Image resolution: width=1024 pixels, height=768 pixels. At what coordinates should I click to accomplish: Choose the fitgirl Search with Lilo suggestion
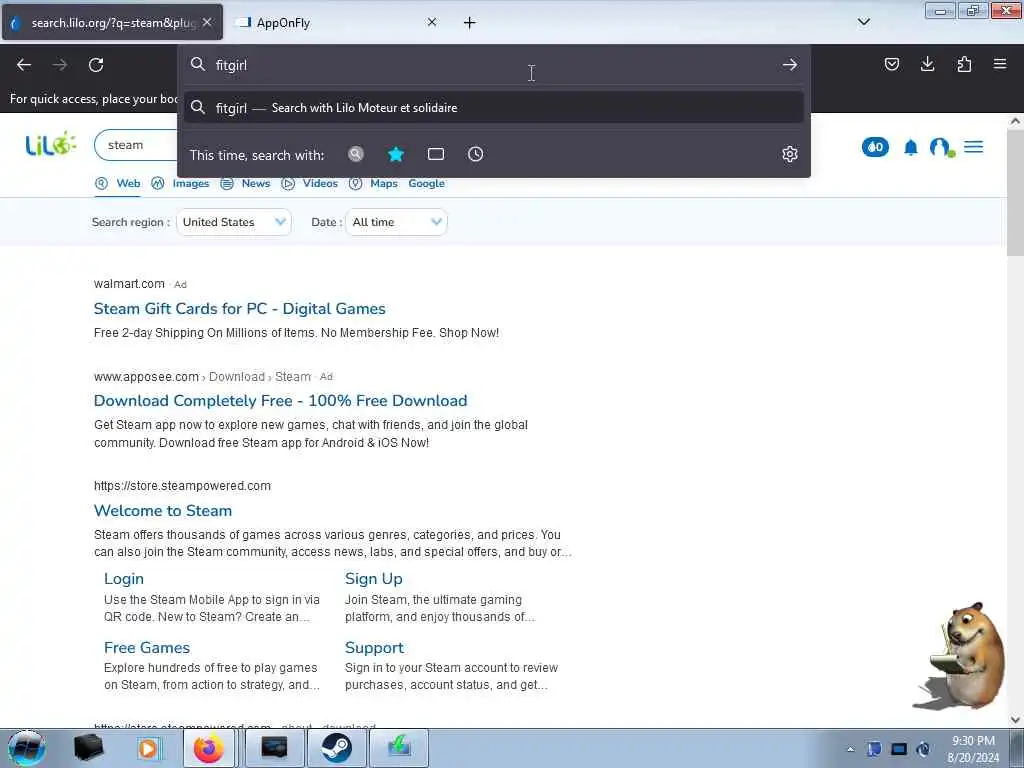point(493,108)
